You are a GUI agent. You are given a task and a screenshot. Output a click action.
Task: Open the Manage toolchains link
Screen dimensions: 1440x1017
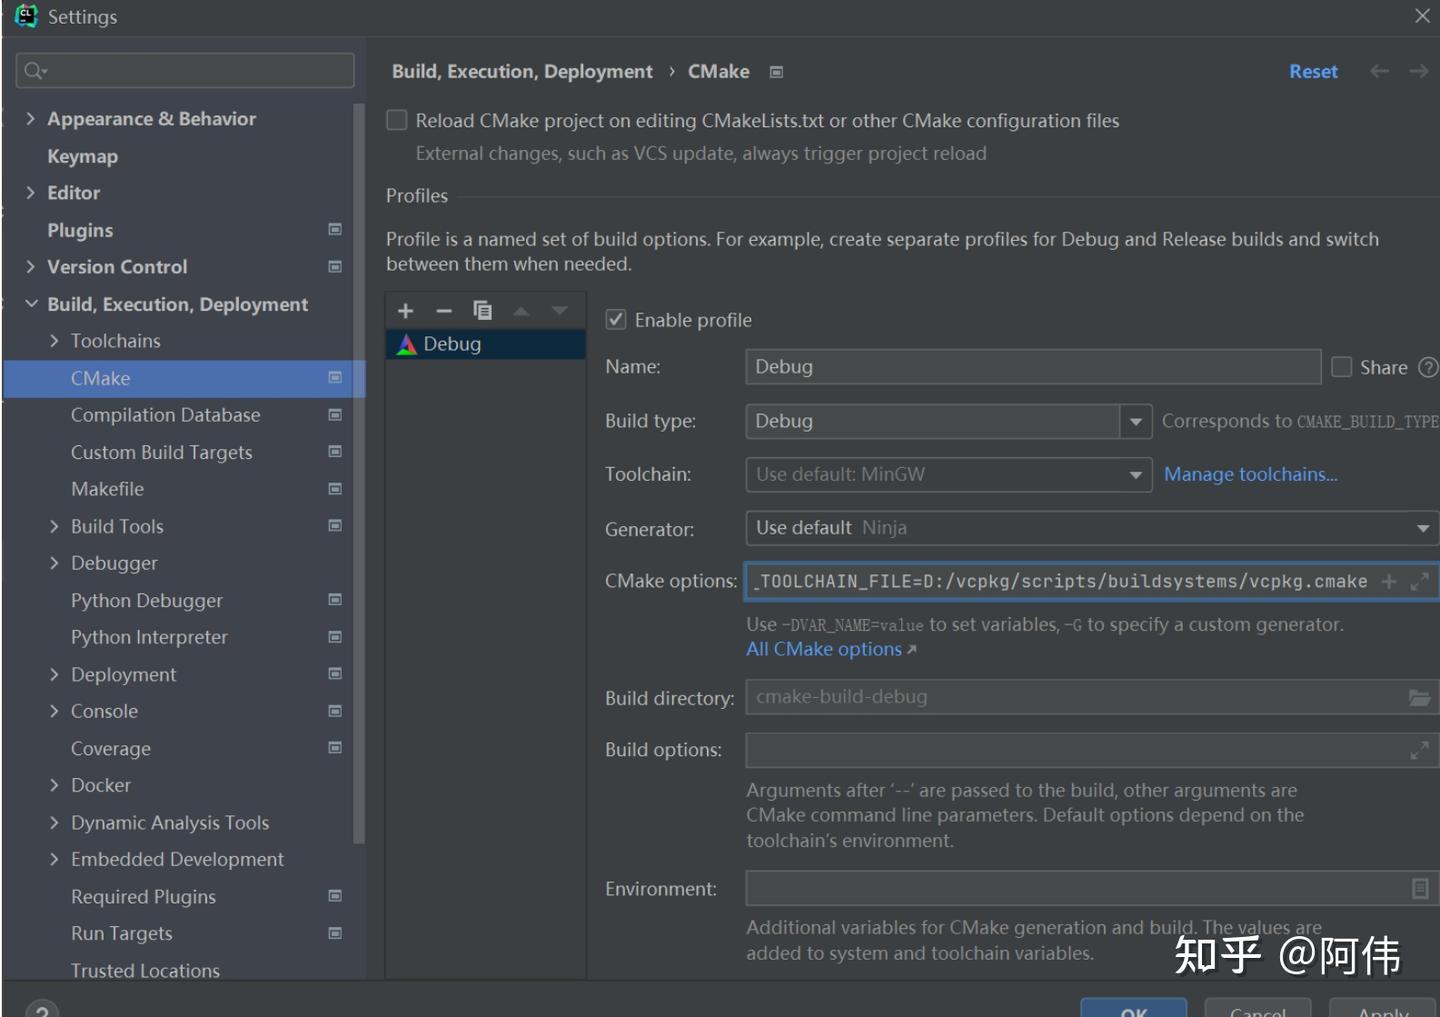pyautogui.click(x=1250, y=475)
